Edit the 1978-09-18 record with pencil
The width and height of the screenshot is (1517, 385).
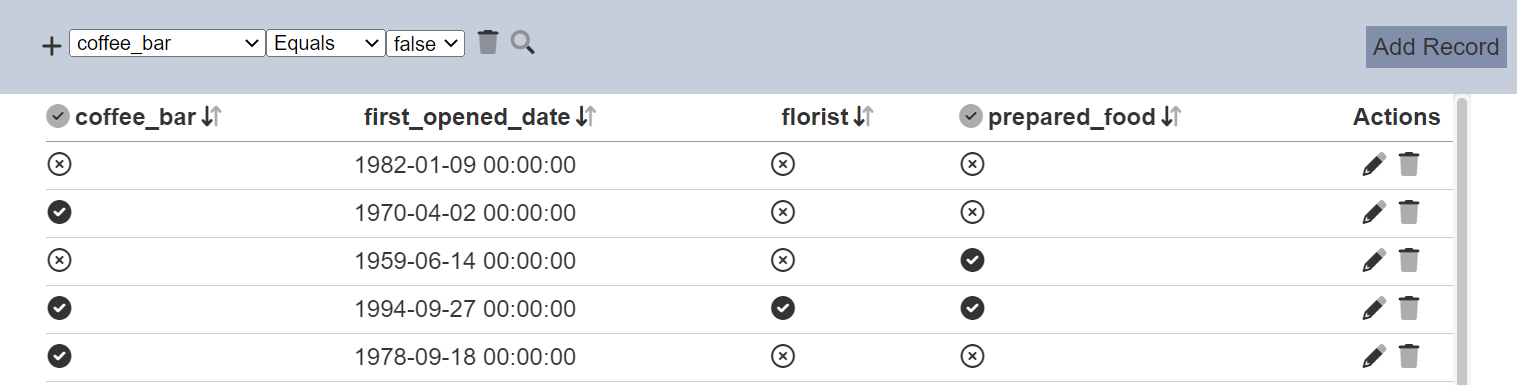pos(1374,356)
